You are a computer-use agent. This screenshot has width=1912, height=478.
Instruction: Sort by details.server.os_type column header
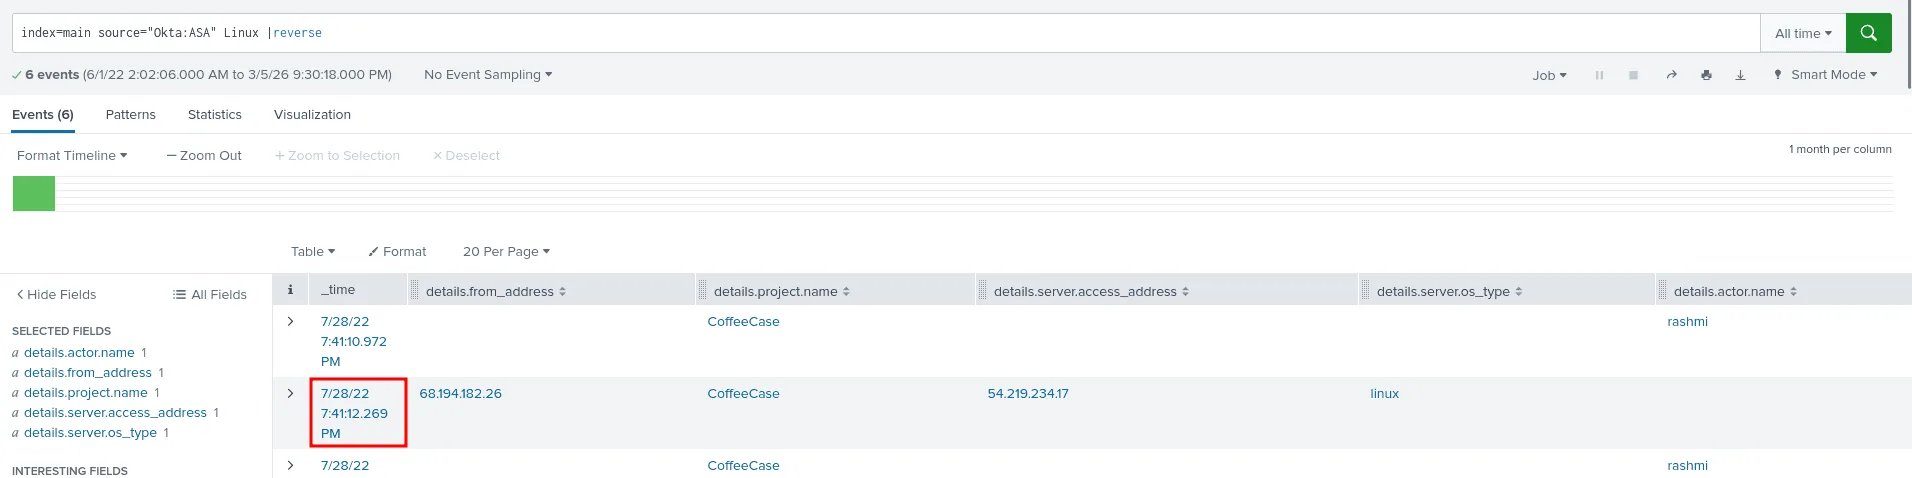[x=1450, y=291]
